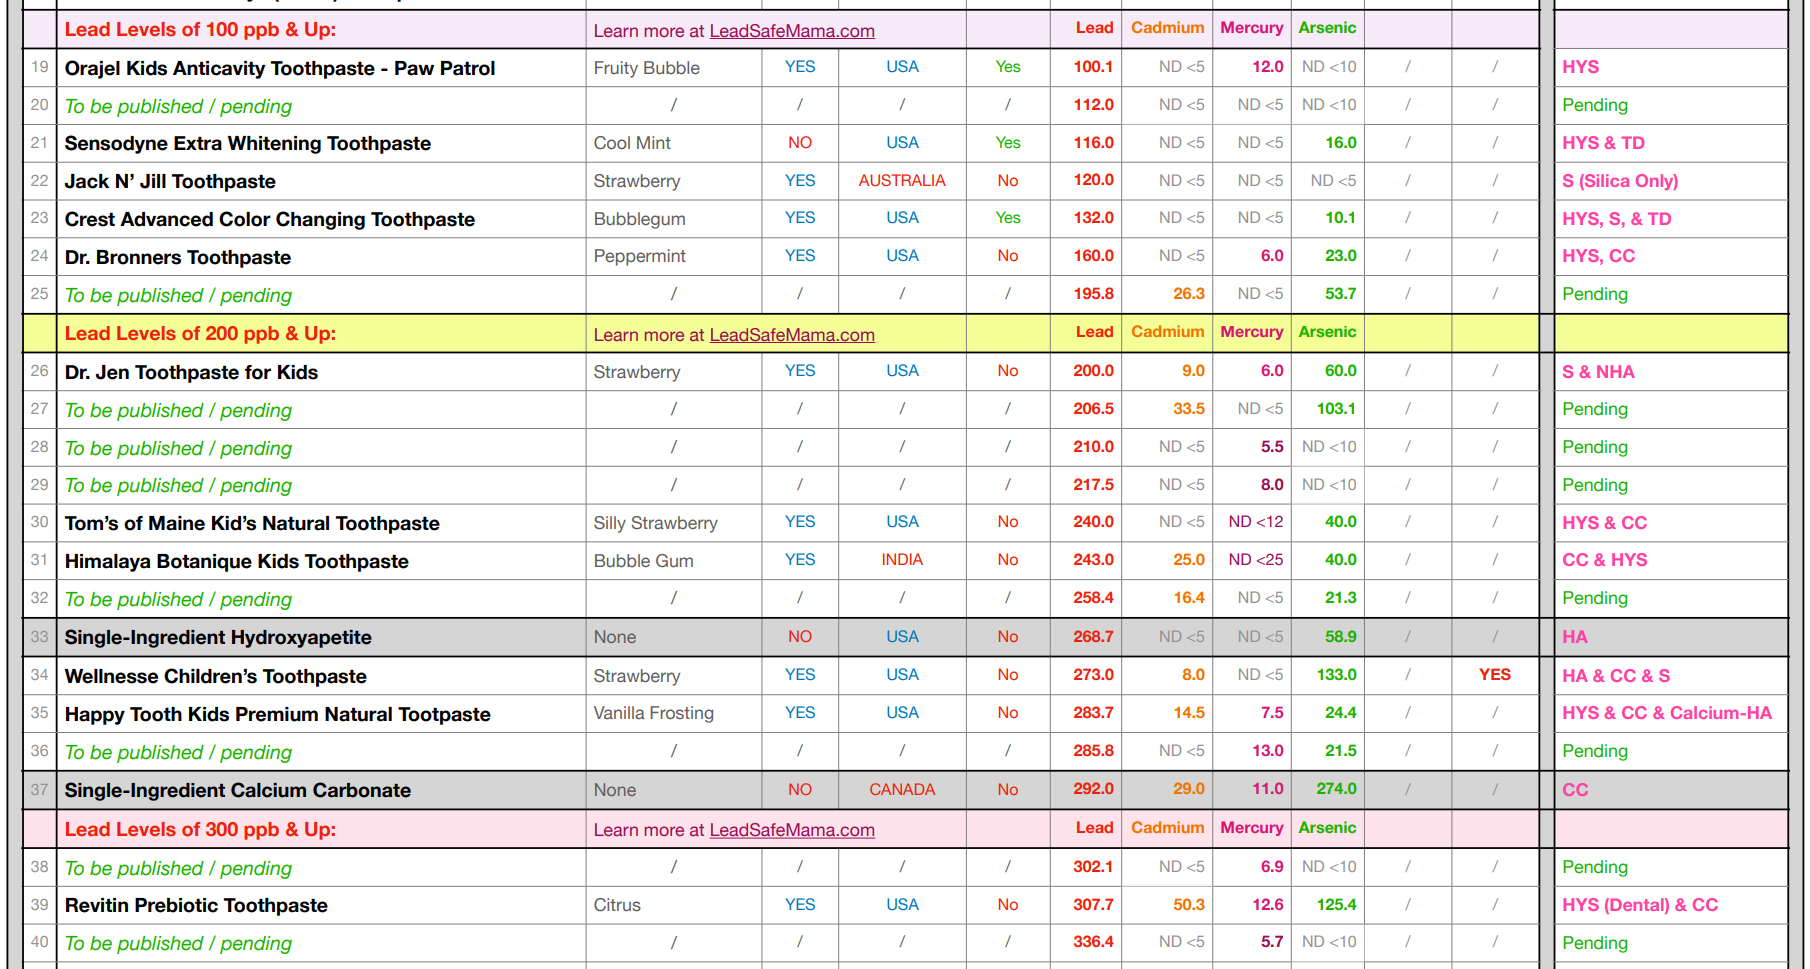Image resolution: width=1810 pixels, height=969 pixels.
Task: Select the lead value 100.1
Action: point(1093,66)
